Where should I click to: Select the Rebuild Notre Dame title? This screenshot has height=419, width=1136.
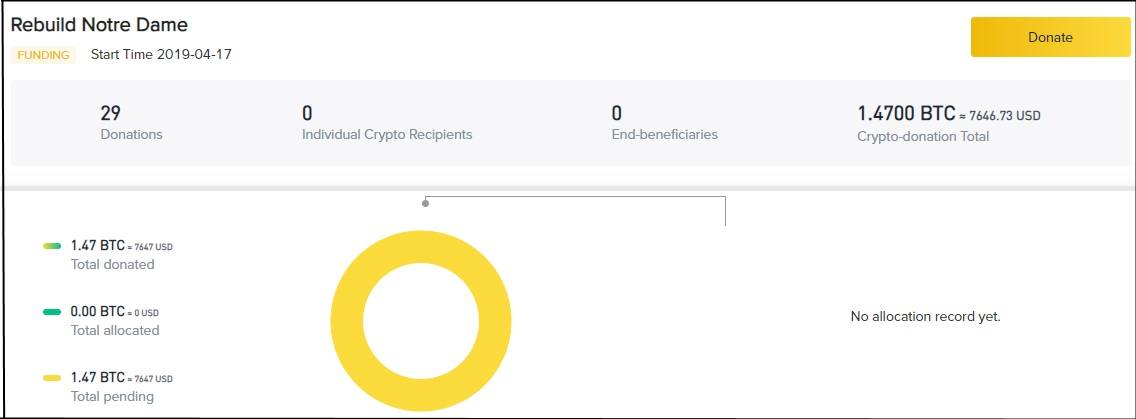(x=99, y=25)
